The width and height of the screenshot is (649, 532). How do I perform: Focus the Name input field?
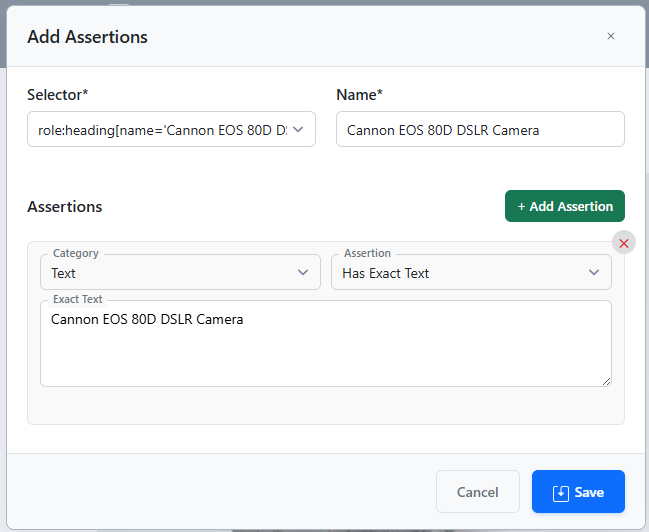pos(480,129)
